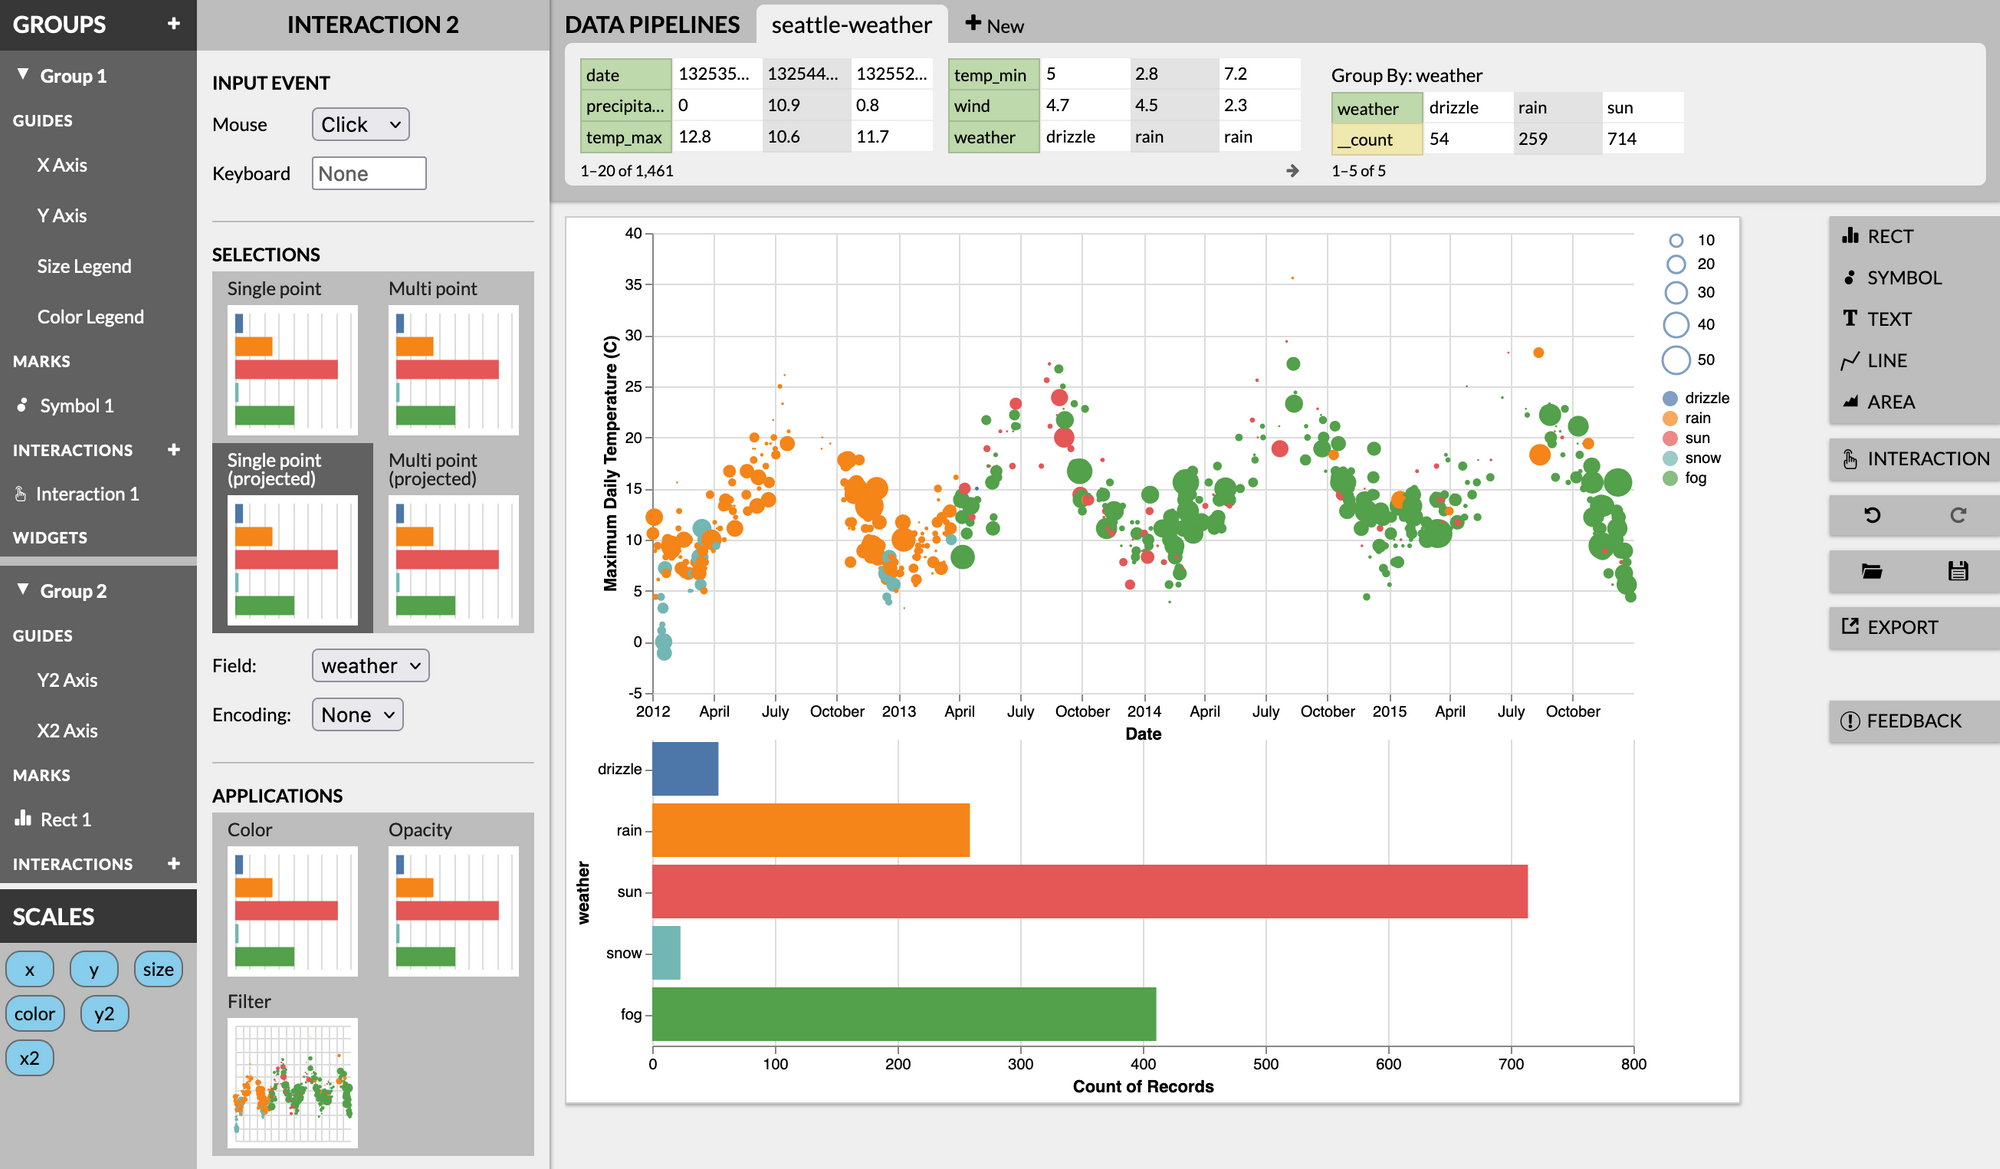
Task: Open a New data pipeline tab
Action: 994,25
